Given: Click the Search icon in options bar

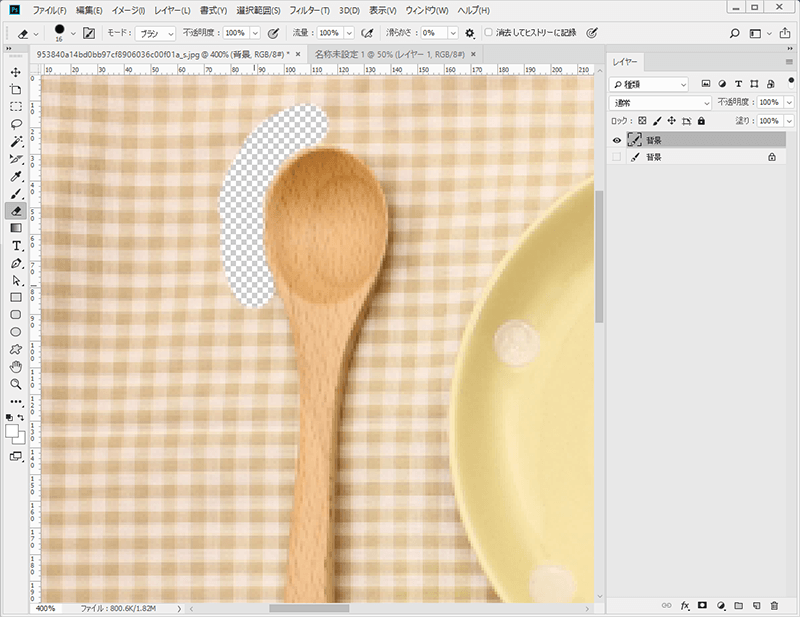Looking at the screenshot, I should point(734,33).
